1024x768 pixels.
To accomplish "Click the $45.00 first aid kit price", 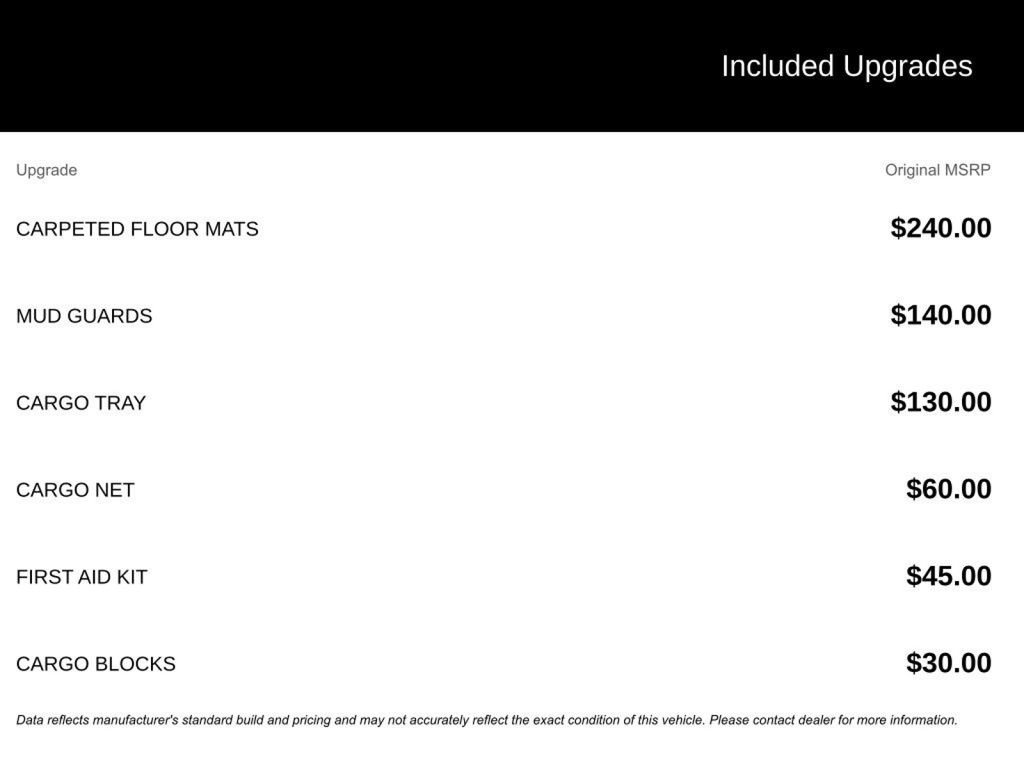I will (x=948, y=576).
